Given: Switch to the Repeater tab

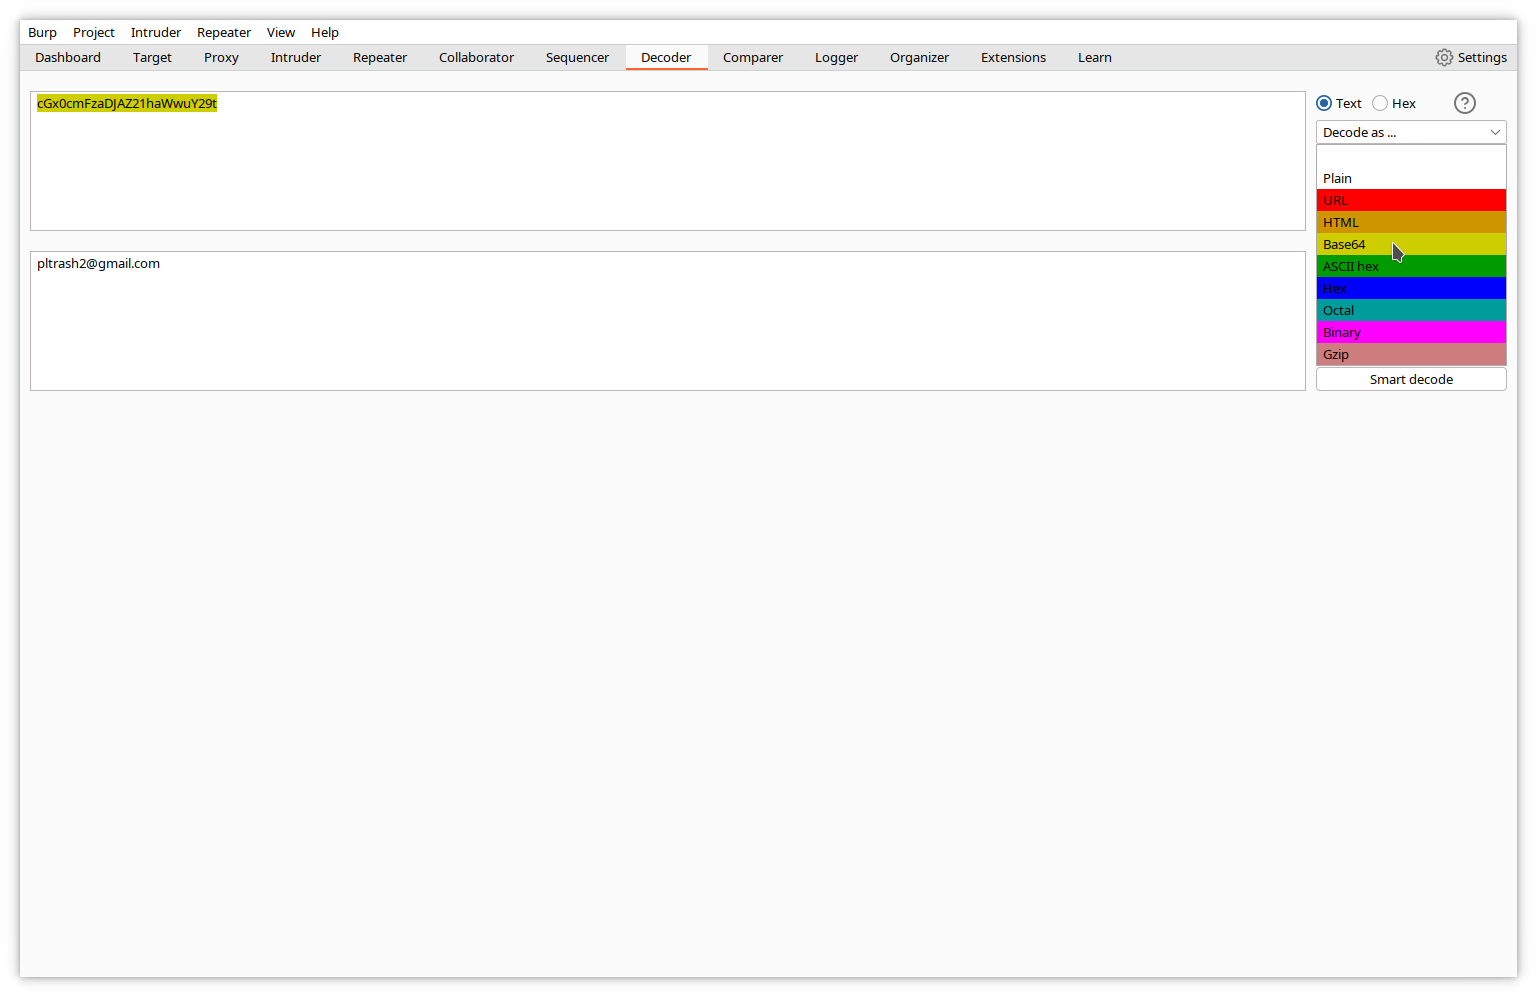Looking at the screenshot, I should coord(380,57).
